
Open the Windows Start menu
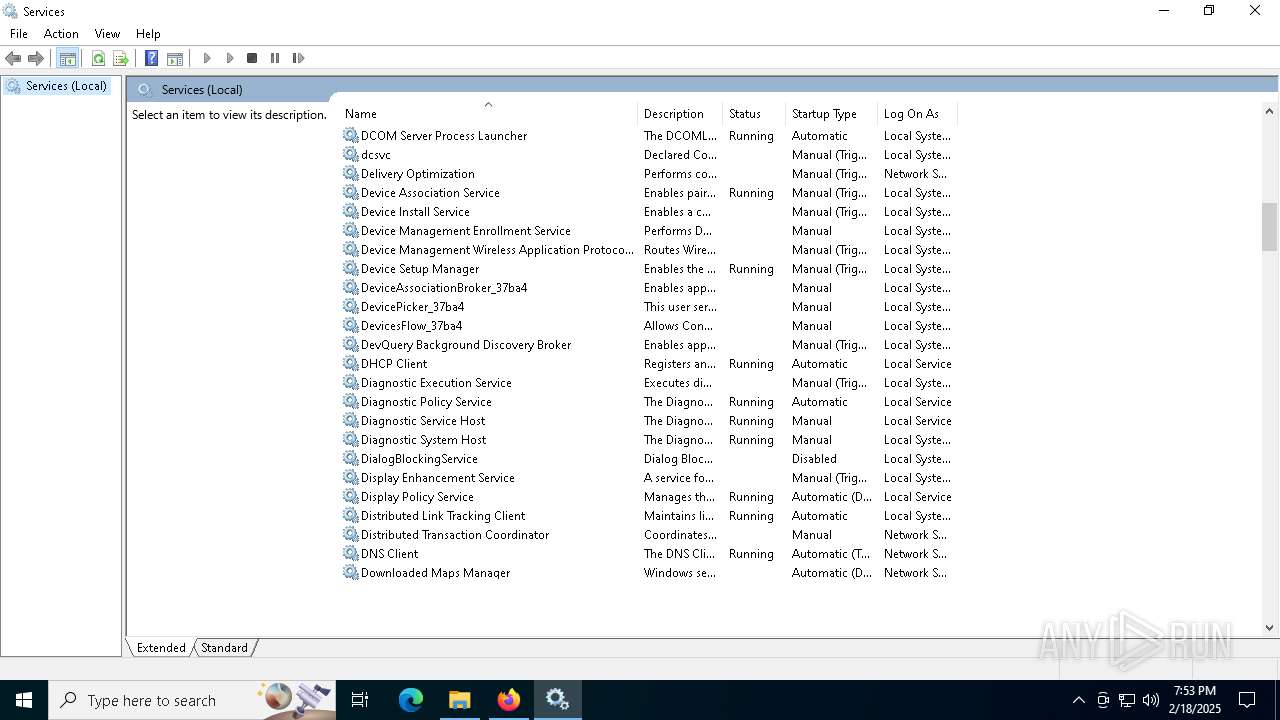(x=24, y=700)
